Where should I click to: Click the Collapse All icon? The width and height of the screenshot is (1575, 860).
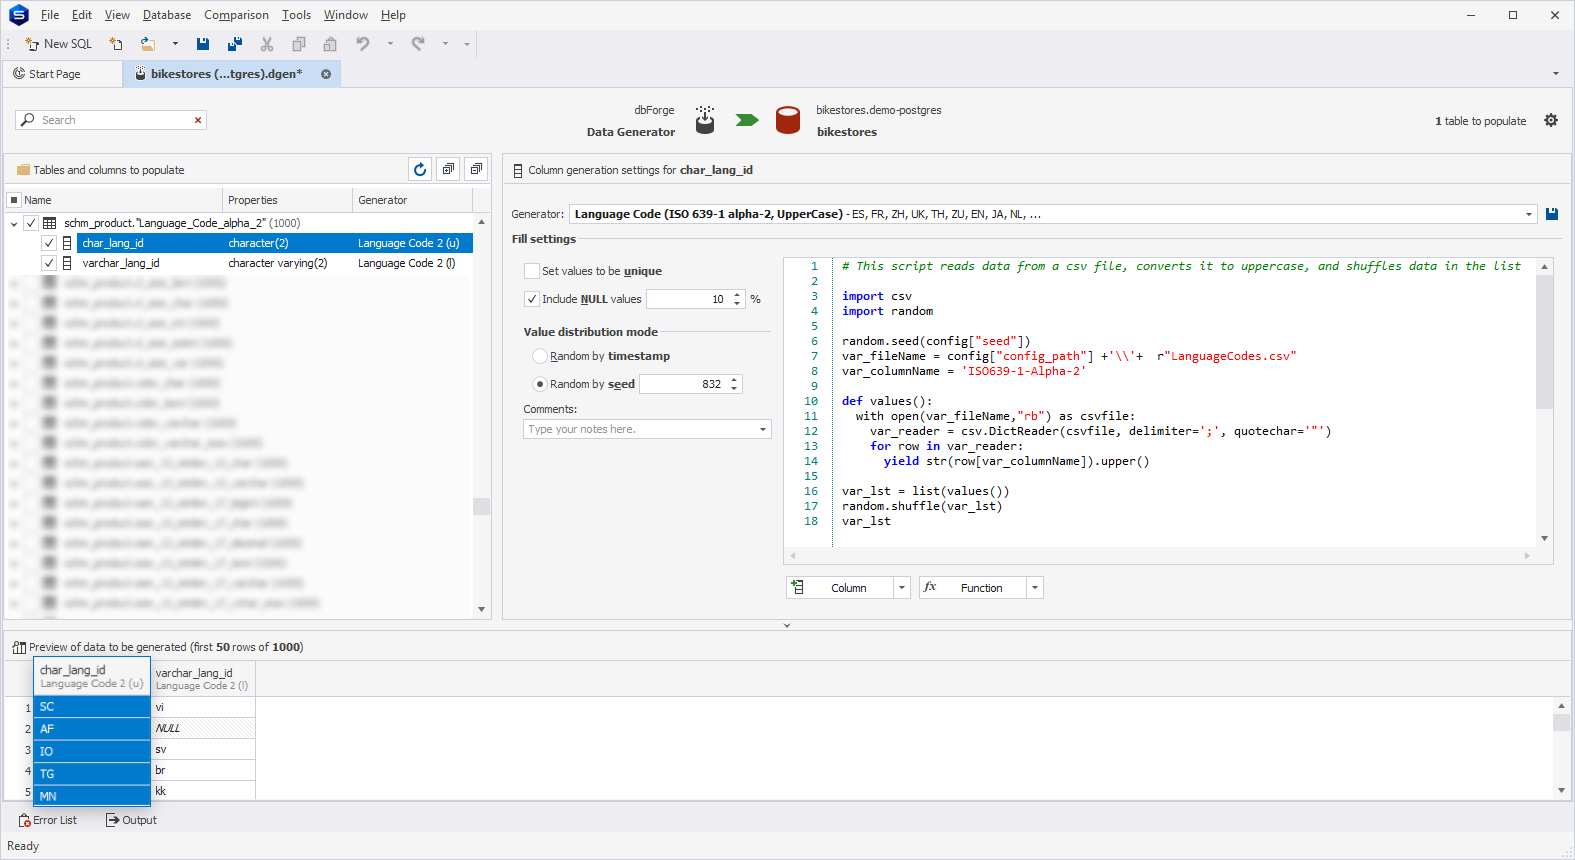pos(476,170)
